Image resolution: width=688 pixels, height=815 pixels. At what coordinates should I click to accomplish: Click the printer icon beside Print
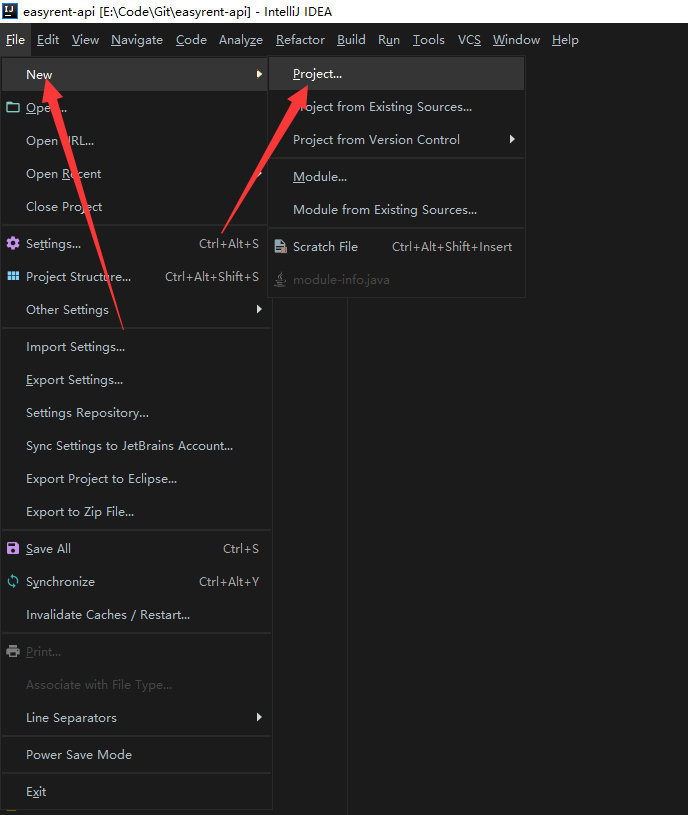pos(13,651)
